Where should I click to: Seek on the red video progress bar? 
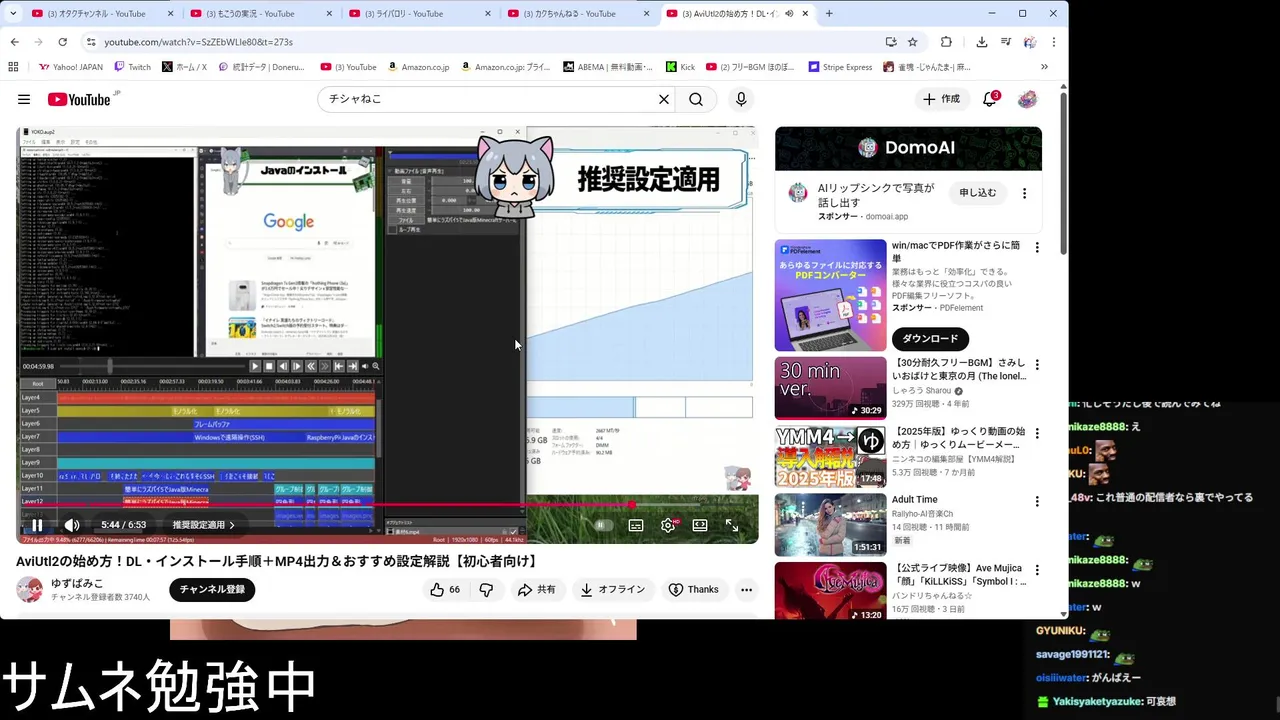point(387,504)
